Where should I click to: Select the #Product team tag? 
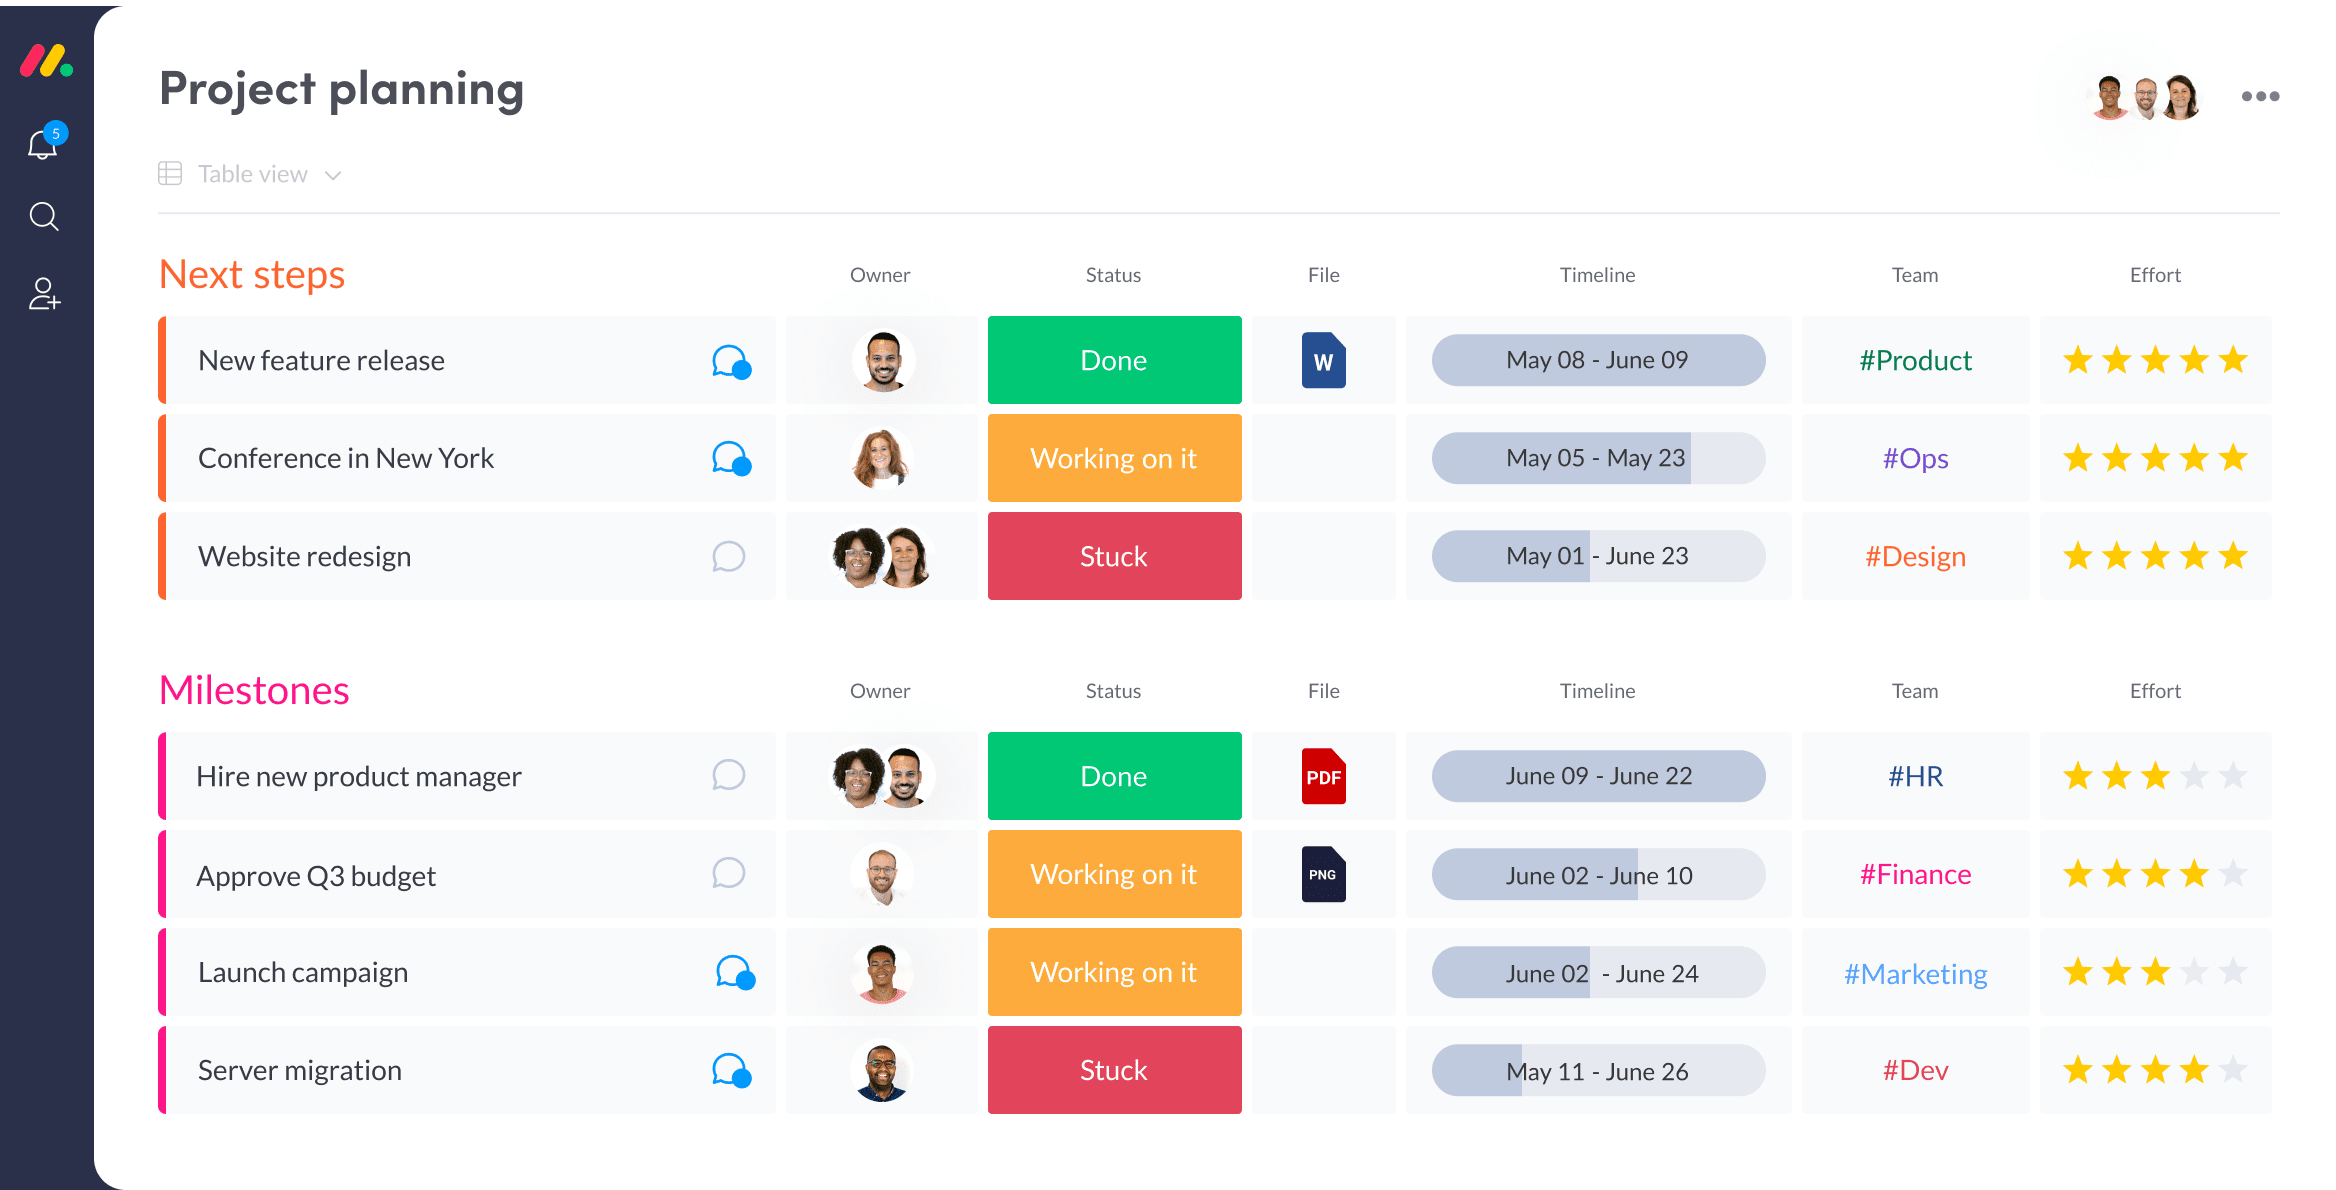pyautogui.click(x=1914, y=360)
